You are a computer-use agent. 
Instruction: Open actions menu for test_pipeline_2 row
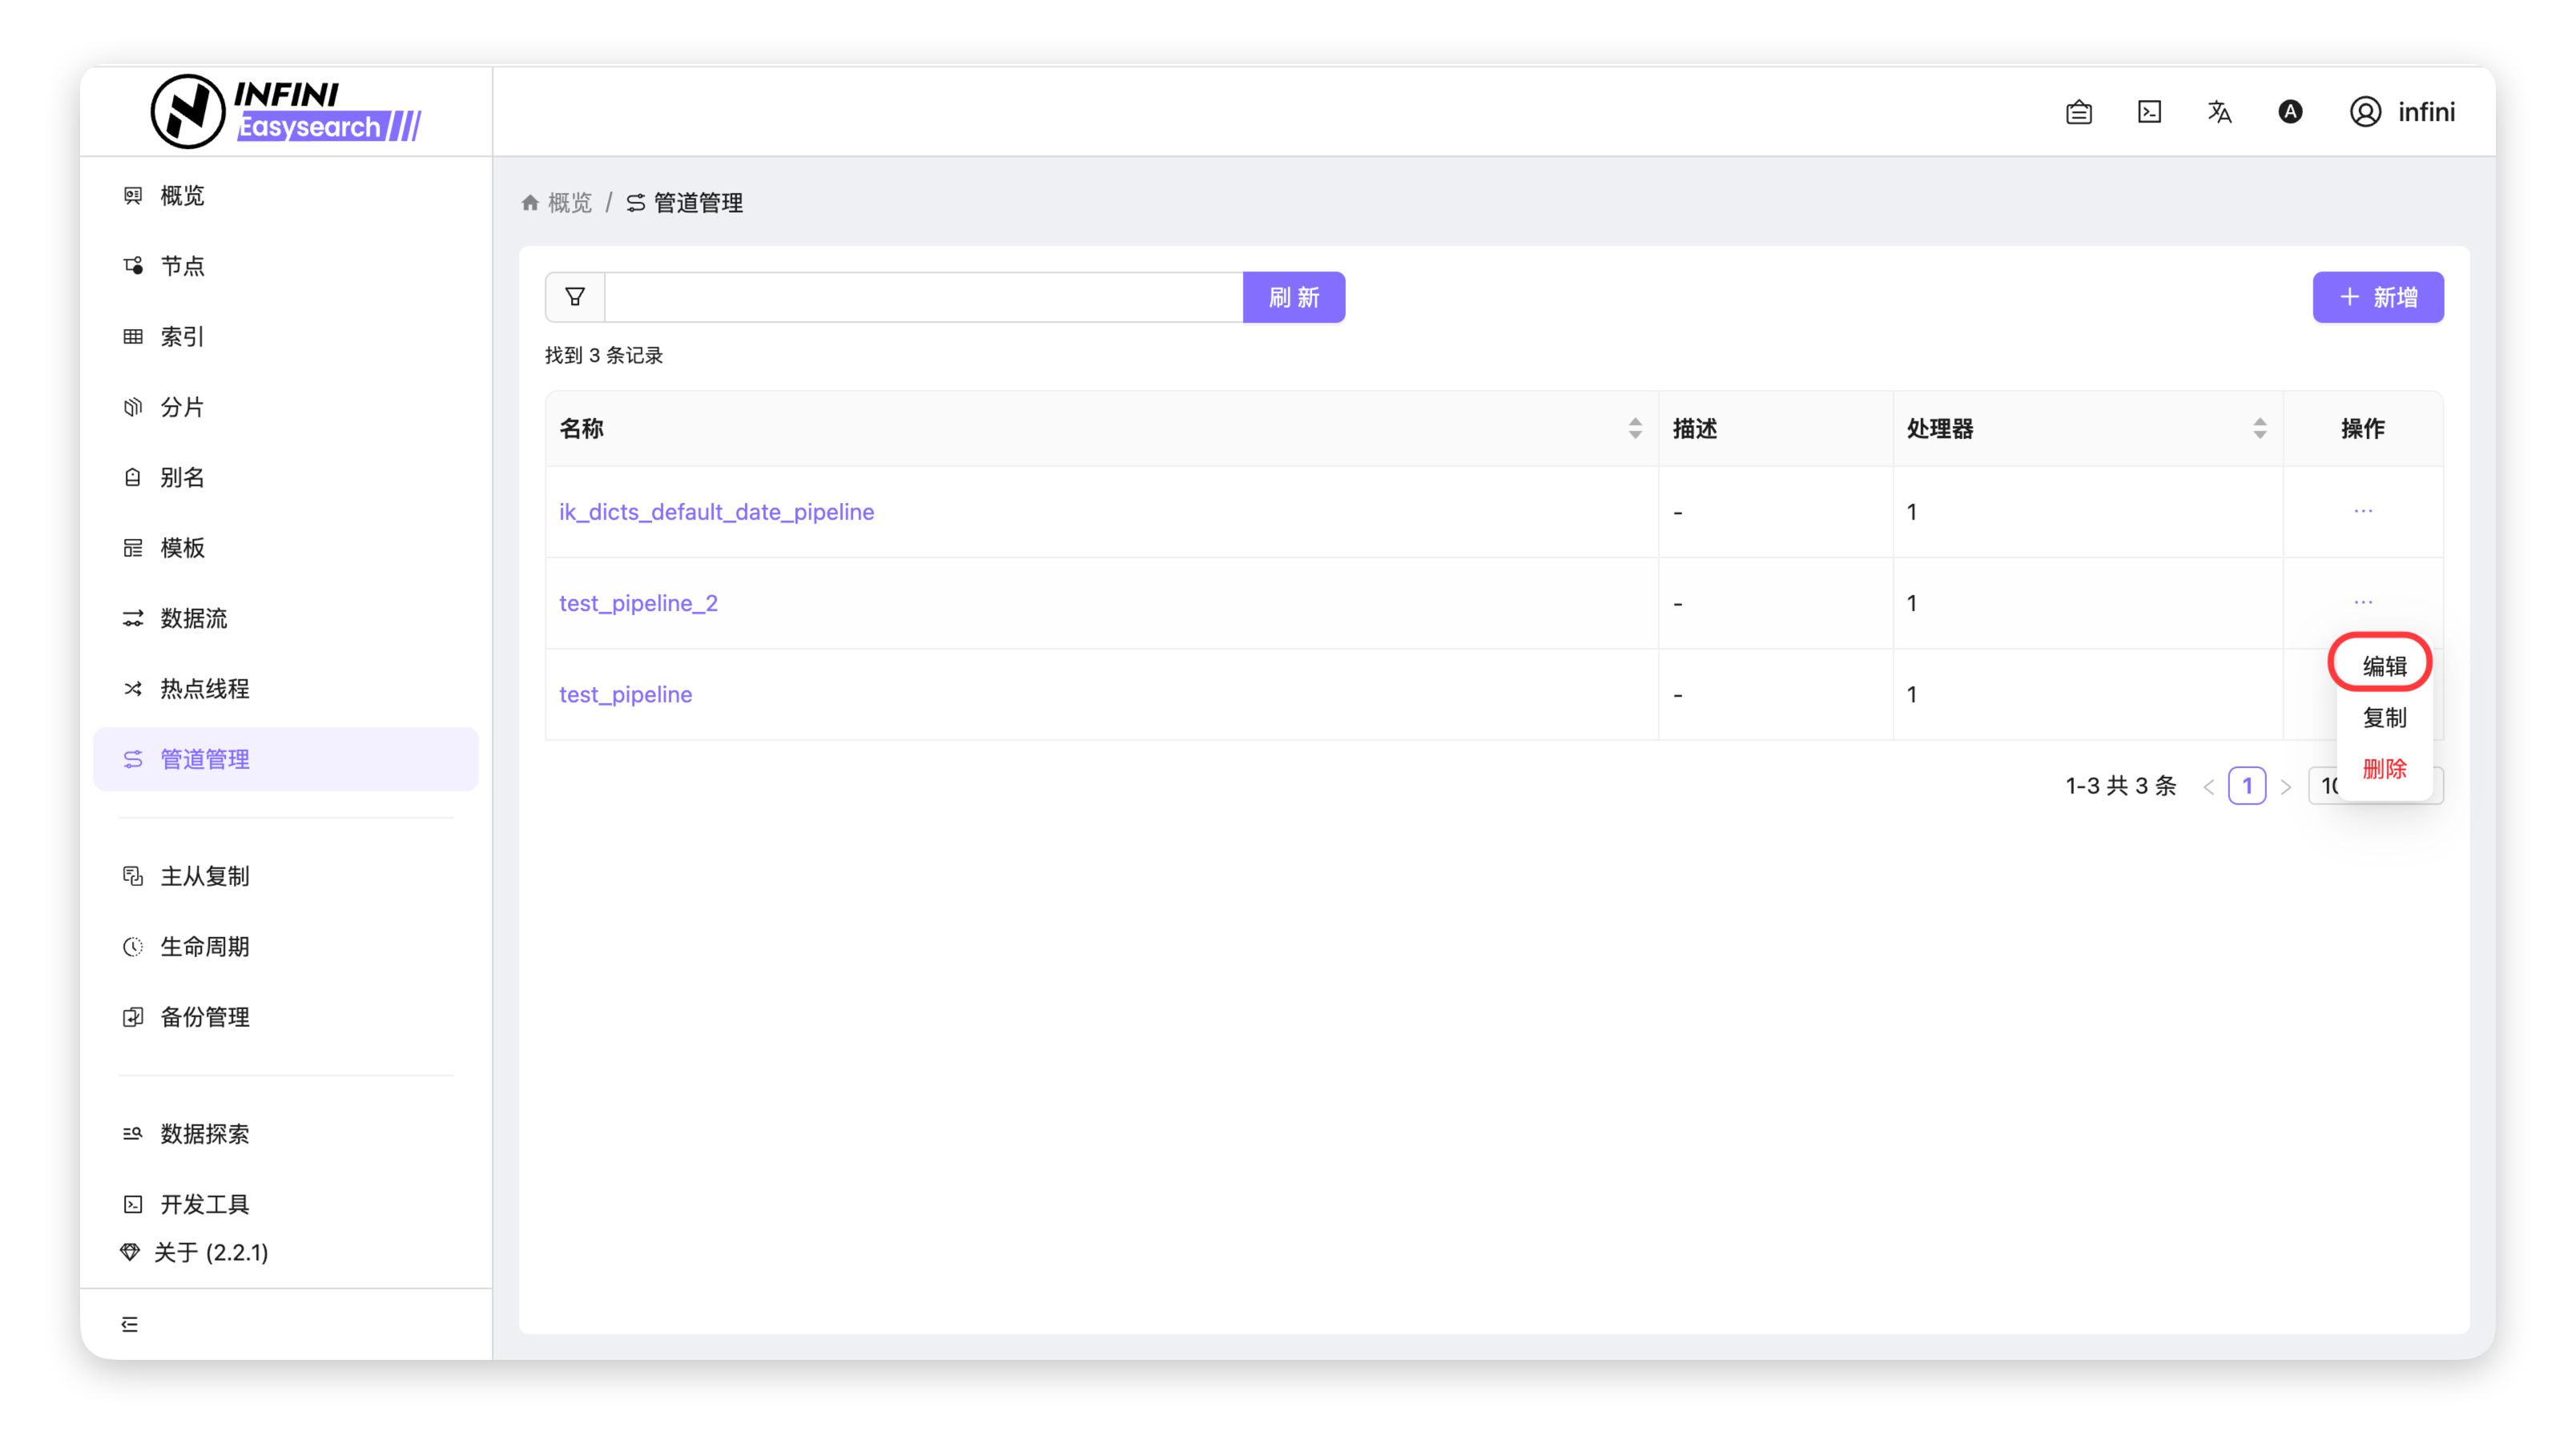2363,602
